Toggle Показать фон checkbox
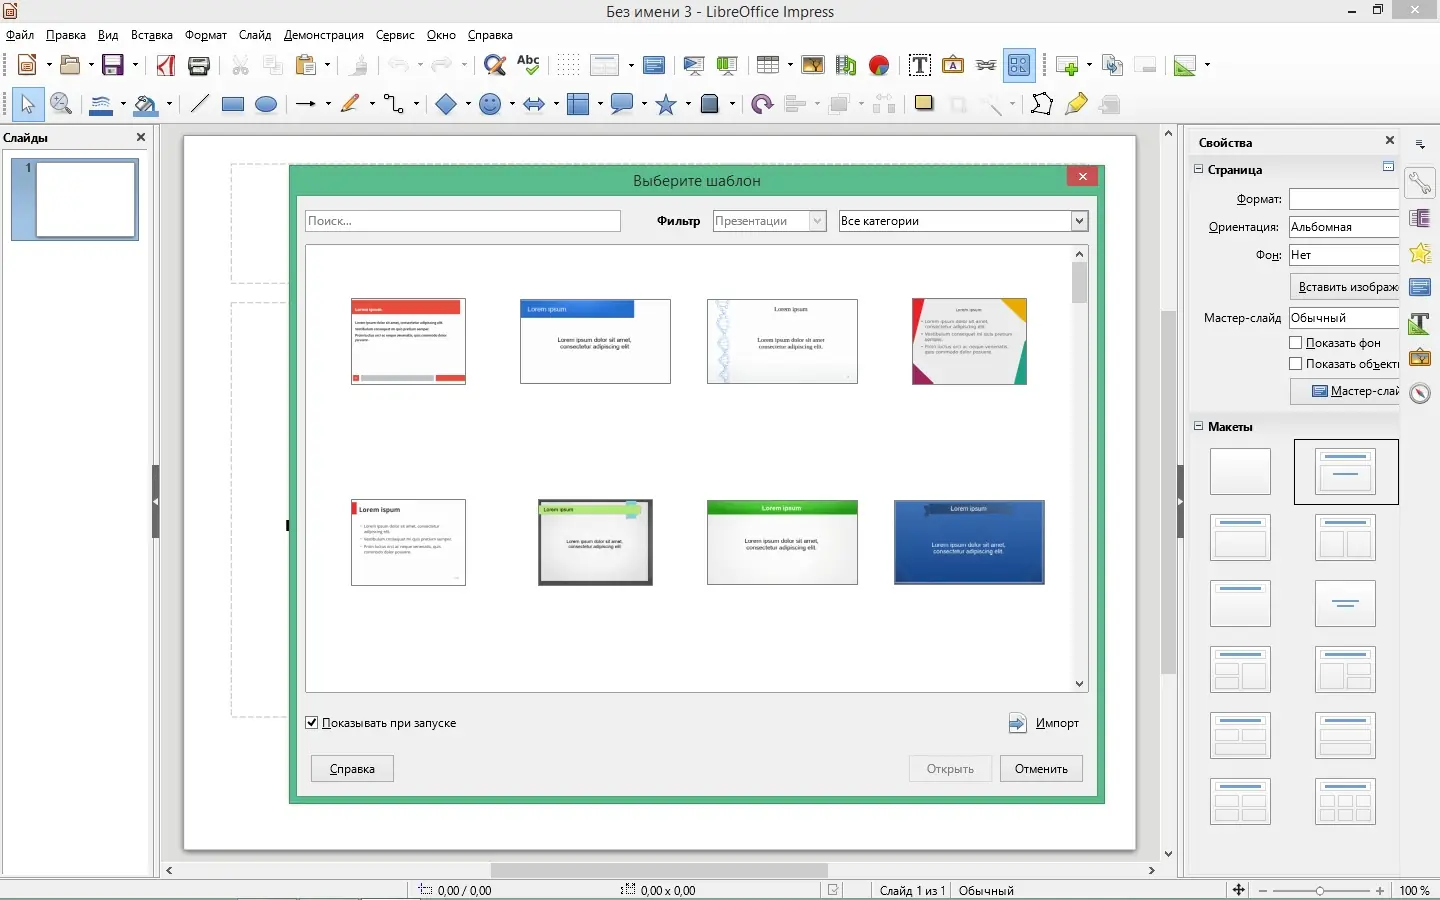This screenshot has height=900, width=1440. (x=1294, y=342)
